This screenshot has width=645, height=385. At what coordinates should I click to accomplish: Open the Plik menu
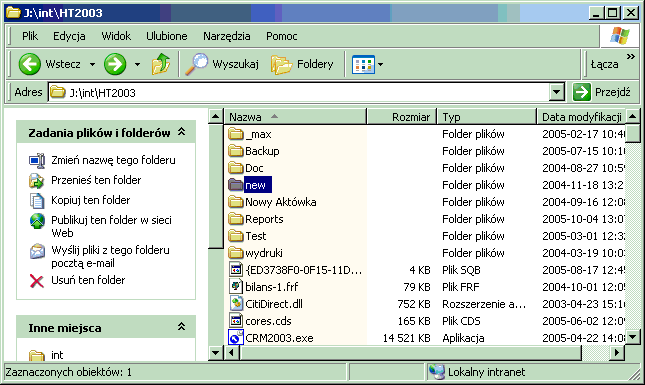pos(30,36)
